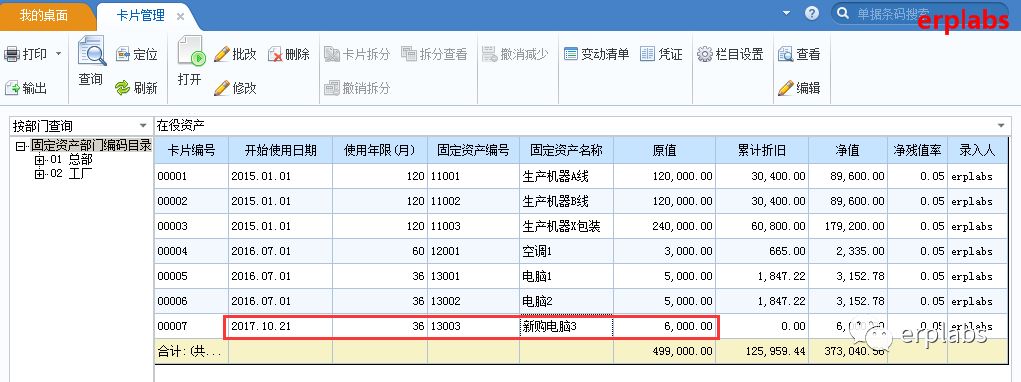
Task: Click the help question mark icon
Action: [811, 13]
